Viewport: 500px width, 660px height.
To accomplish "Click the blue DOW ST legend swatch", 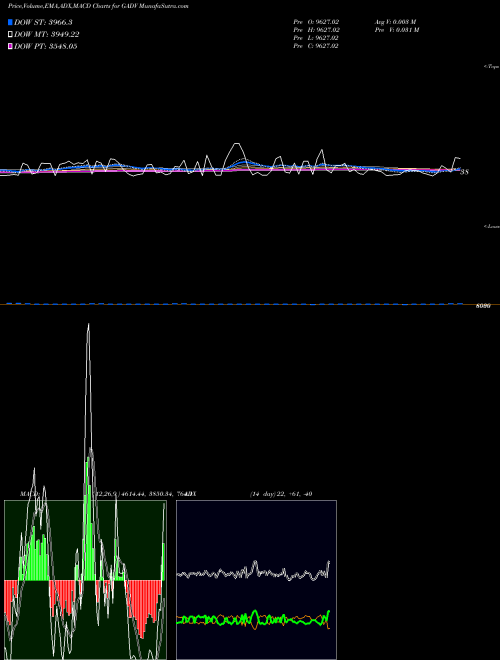I will click(11, 22).
